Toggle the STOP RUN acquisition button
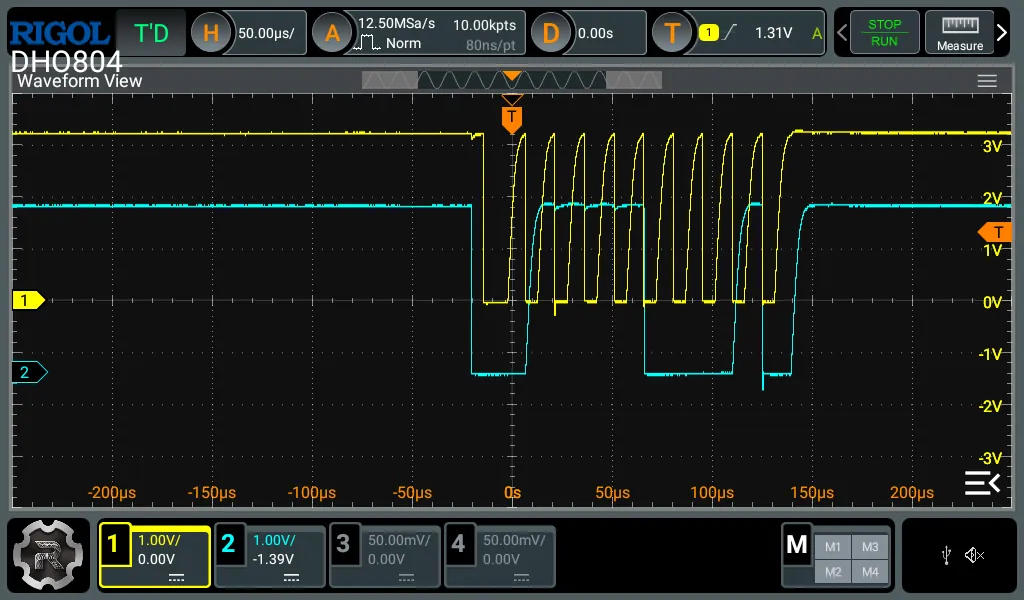This screenshot has width=1024, height=600. (x=884, y=33)
